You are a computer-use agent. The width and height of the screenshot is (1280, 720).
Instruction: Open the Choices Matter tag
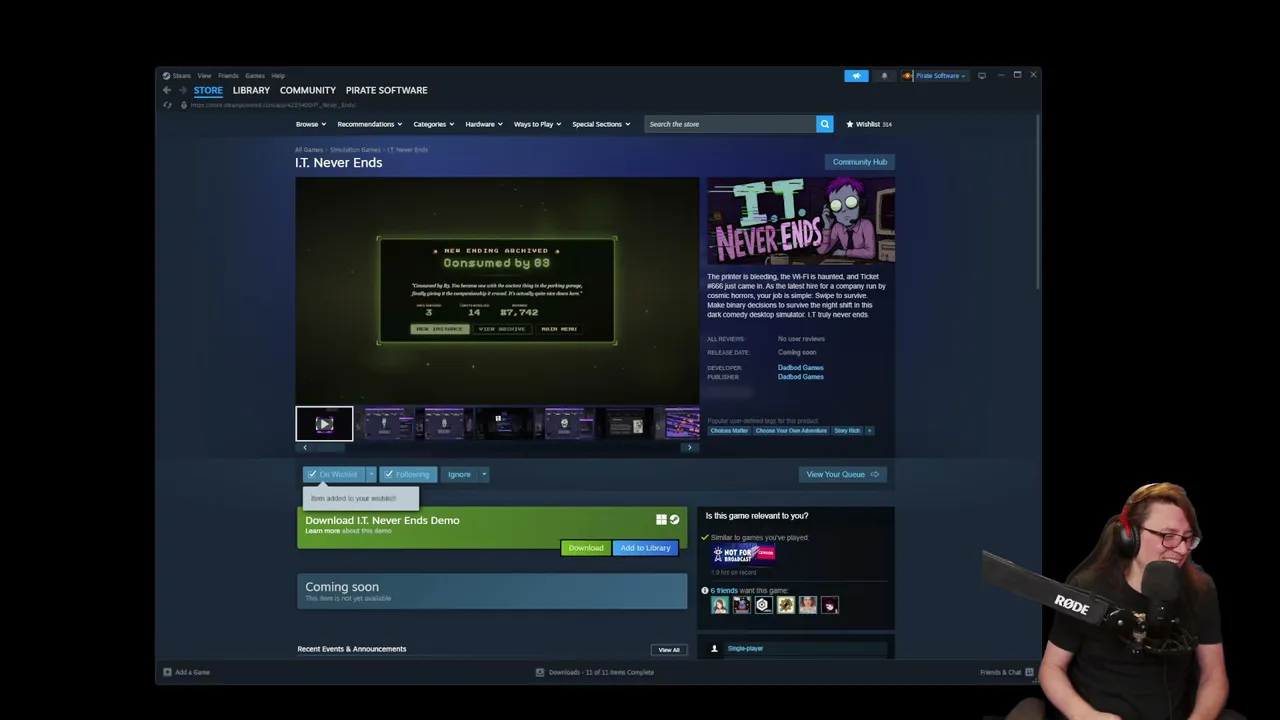click(x=729, y=431)
